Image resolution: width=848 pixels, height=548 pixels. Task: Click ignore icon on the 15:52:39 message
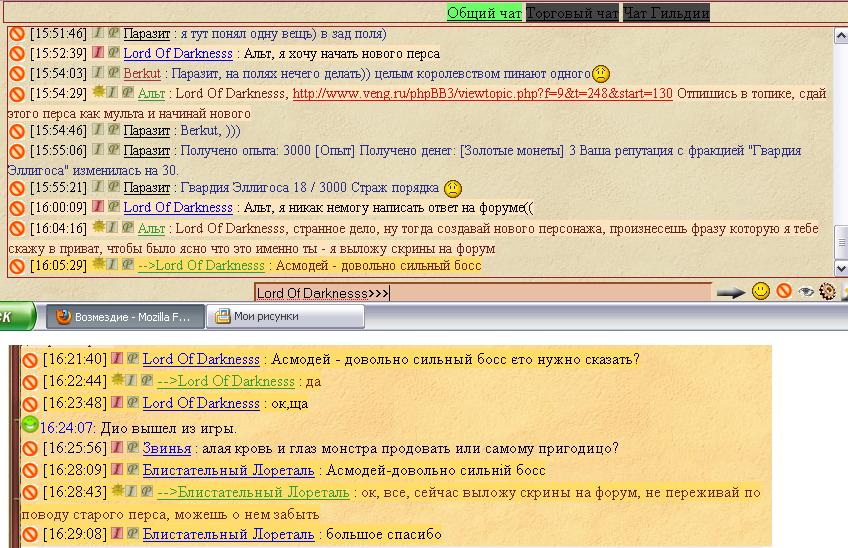click(x=17, y=54)
